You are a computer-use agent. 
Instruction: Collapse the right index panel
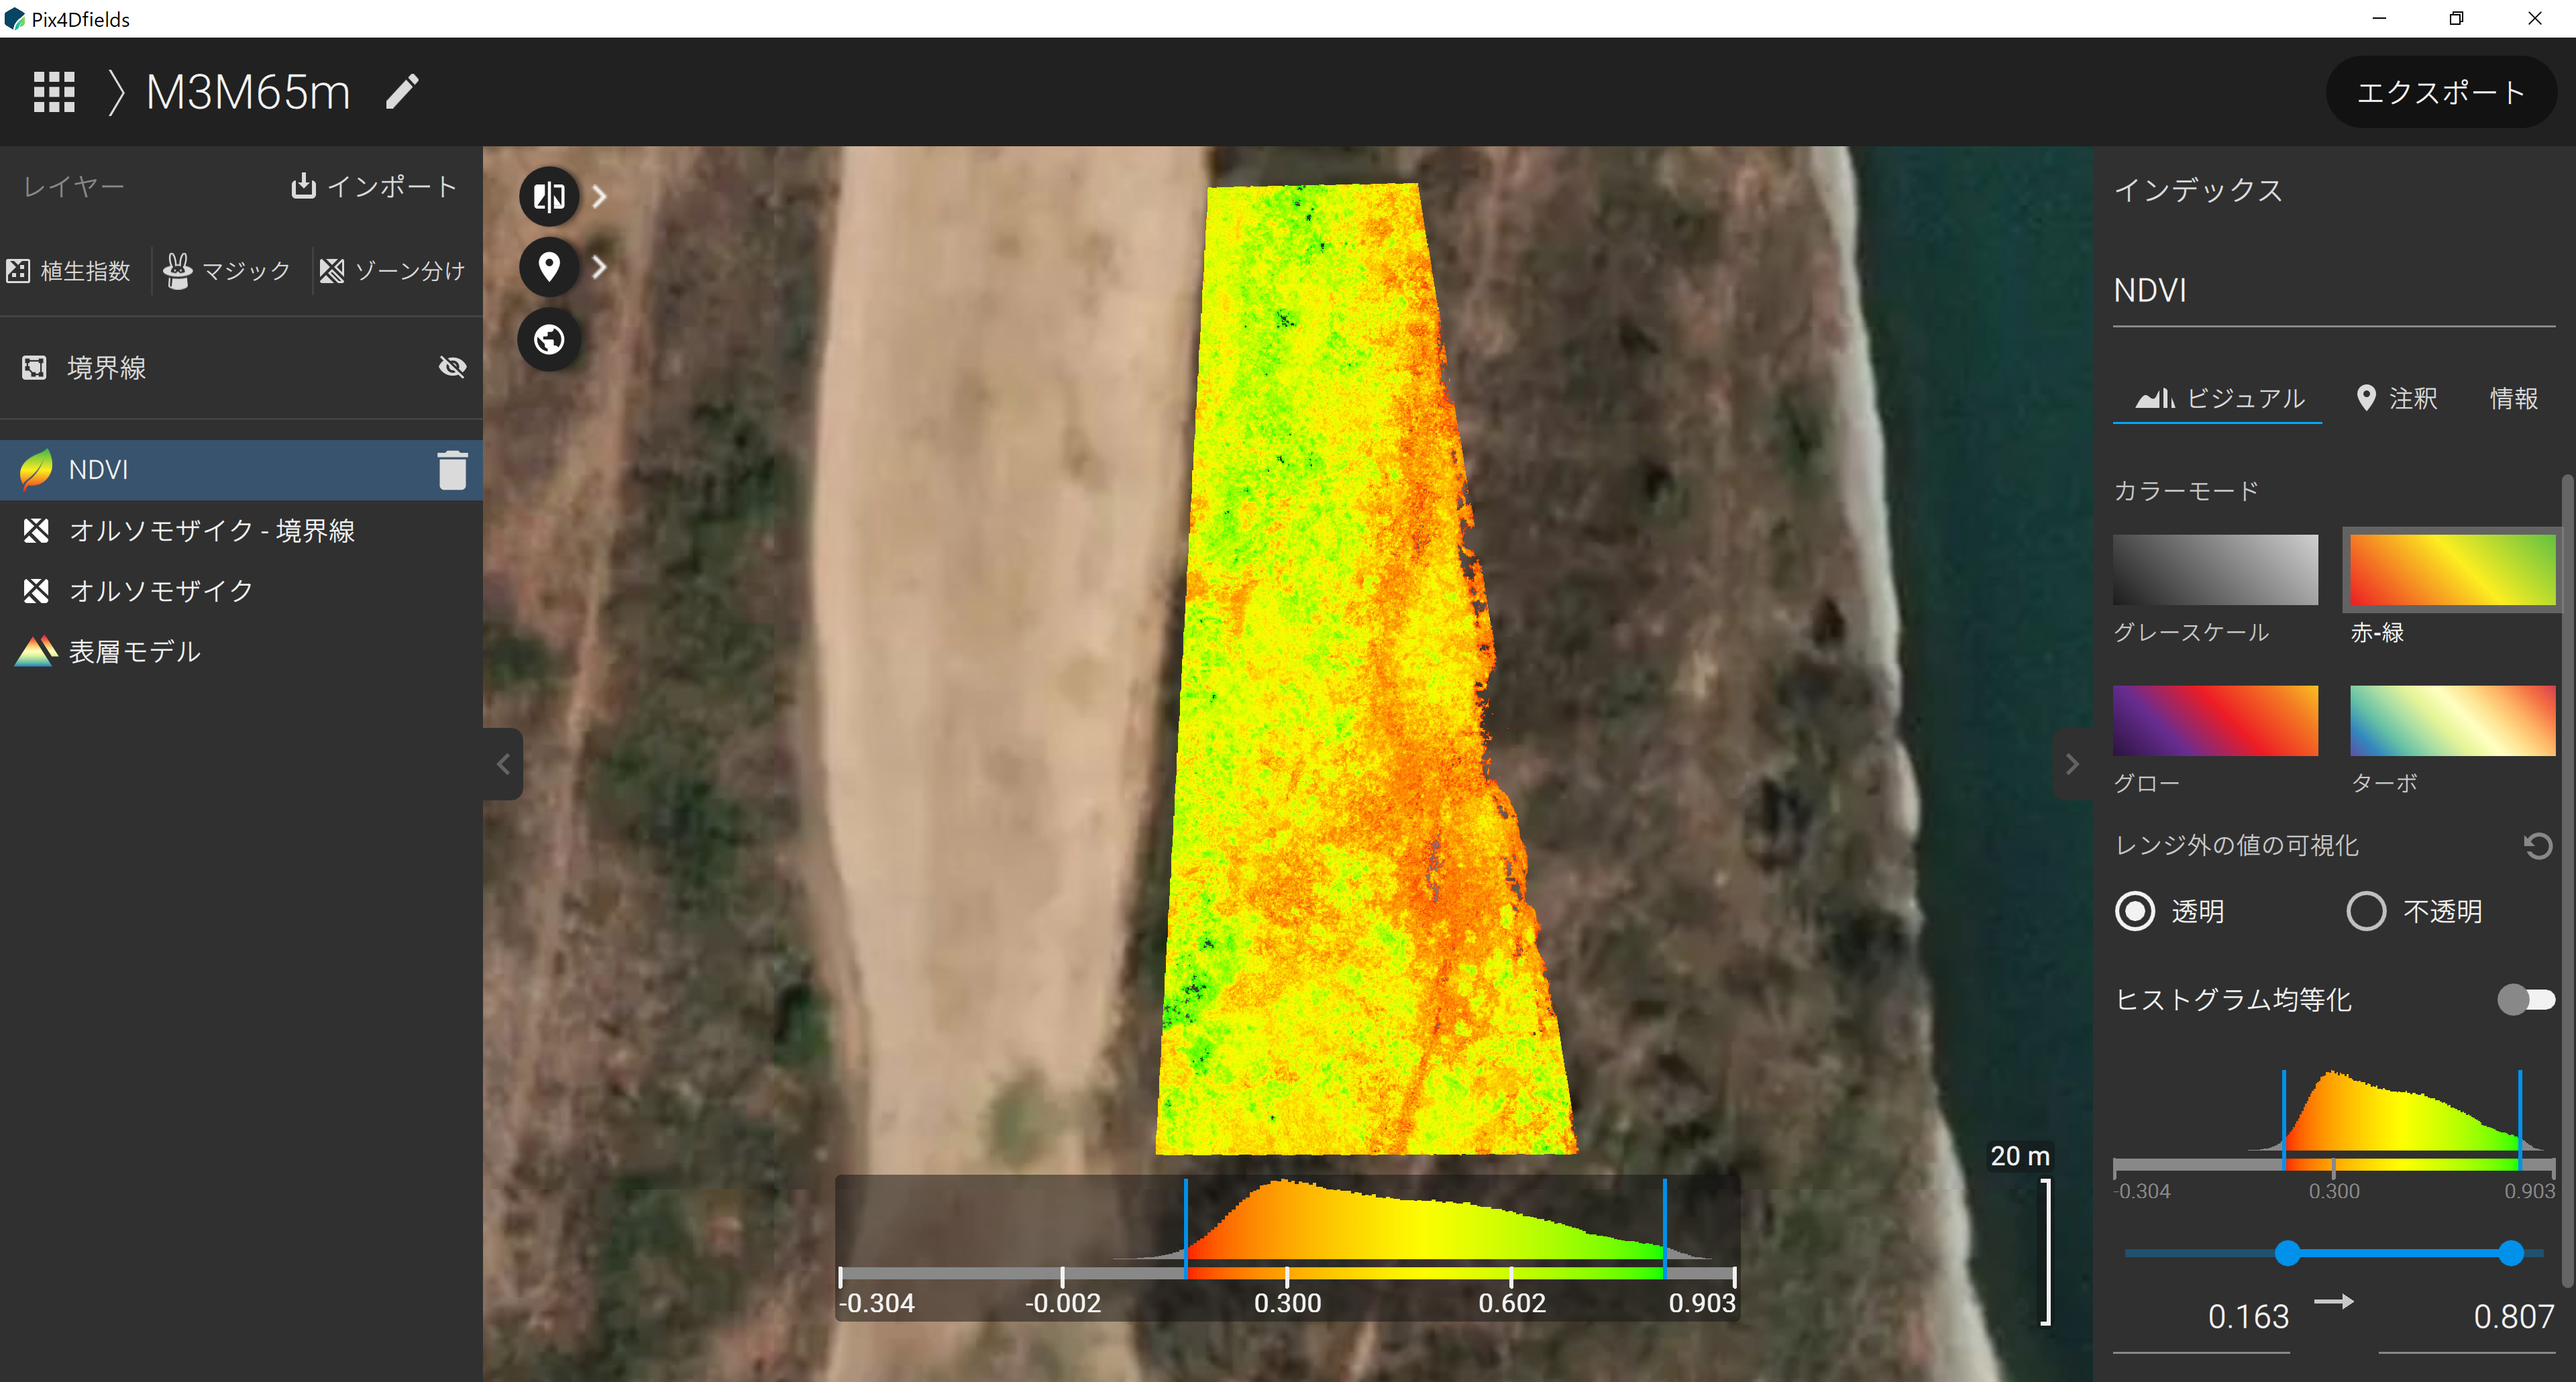click(2072, 764)
